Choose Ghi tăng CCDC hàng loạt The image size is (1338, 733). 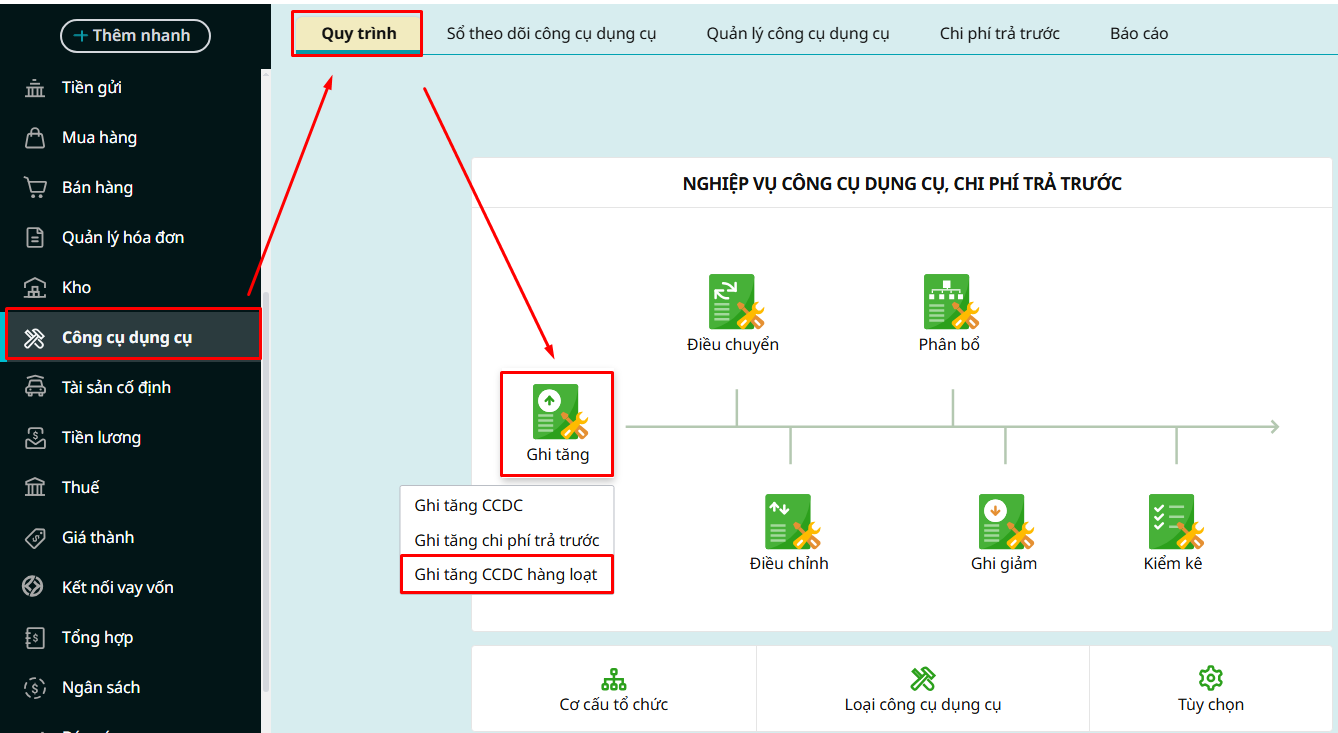(x=506, y=575)
